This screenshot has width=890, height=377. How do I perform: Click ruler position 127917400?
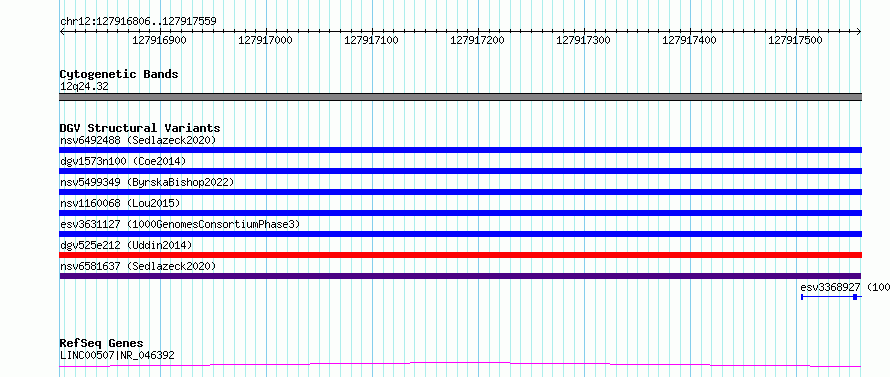pyautogui.click(x=690, y=40)
